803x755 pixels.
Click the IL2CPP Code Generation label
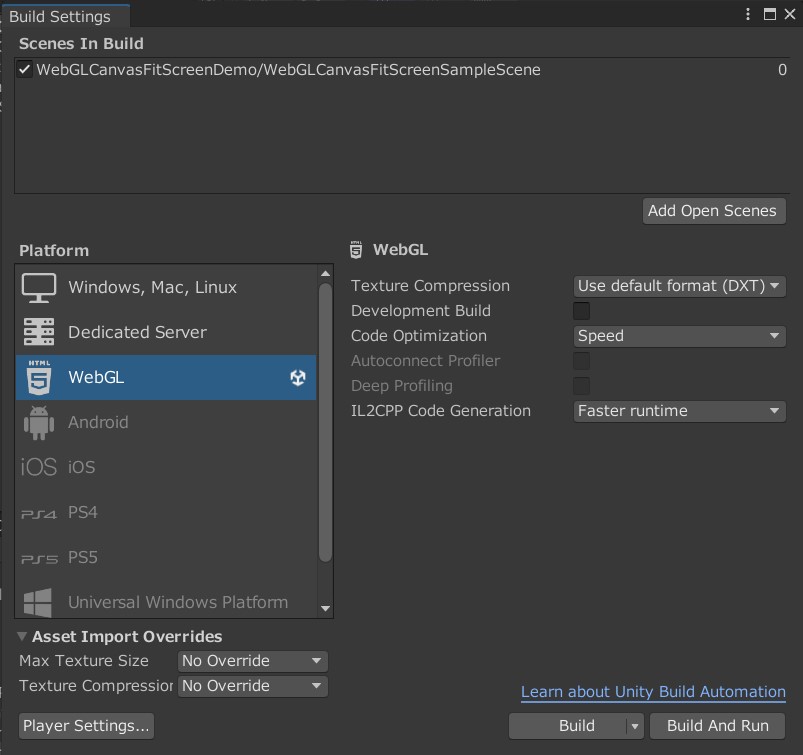tap(441, 411)
